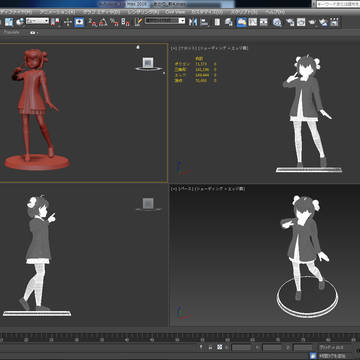
Task: Open the Civil View menu
Action: click(x=175, y=12)
